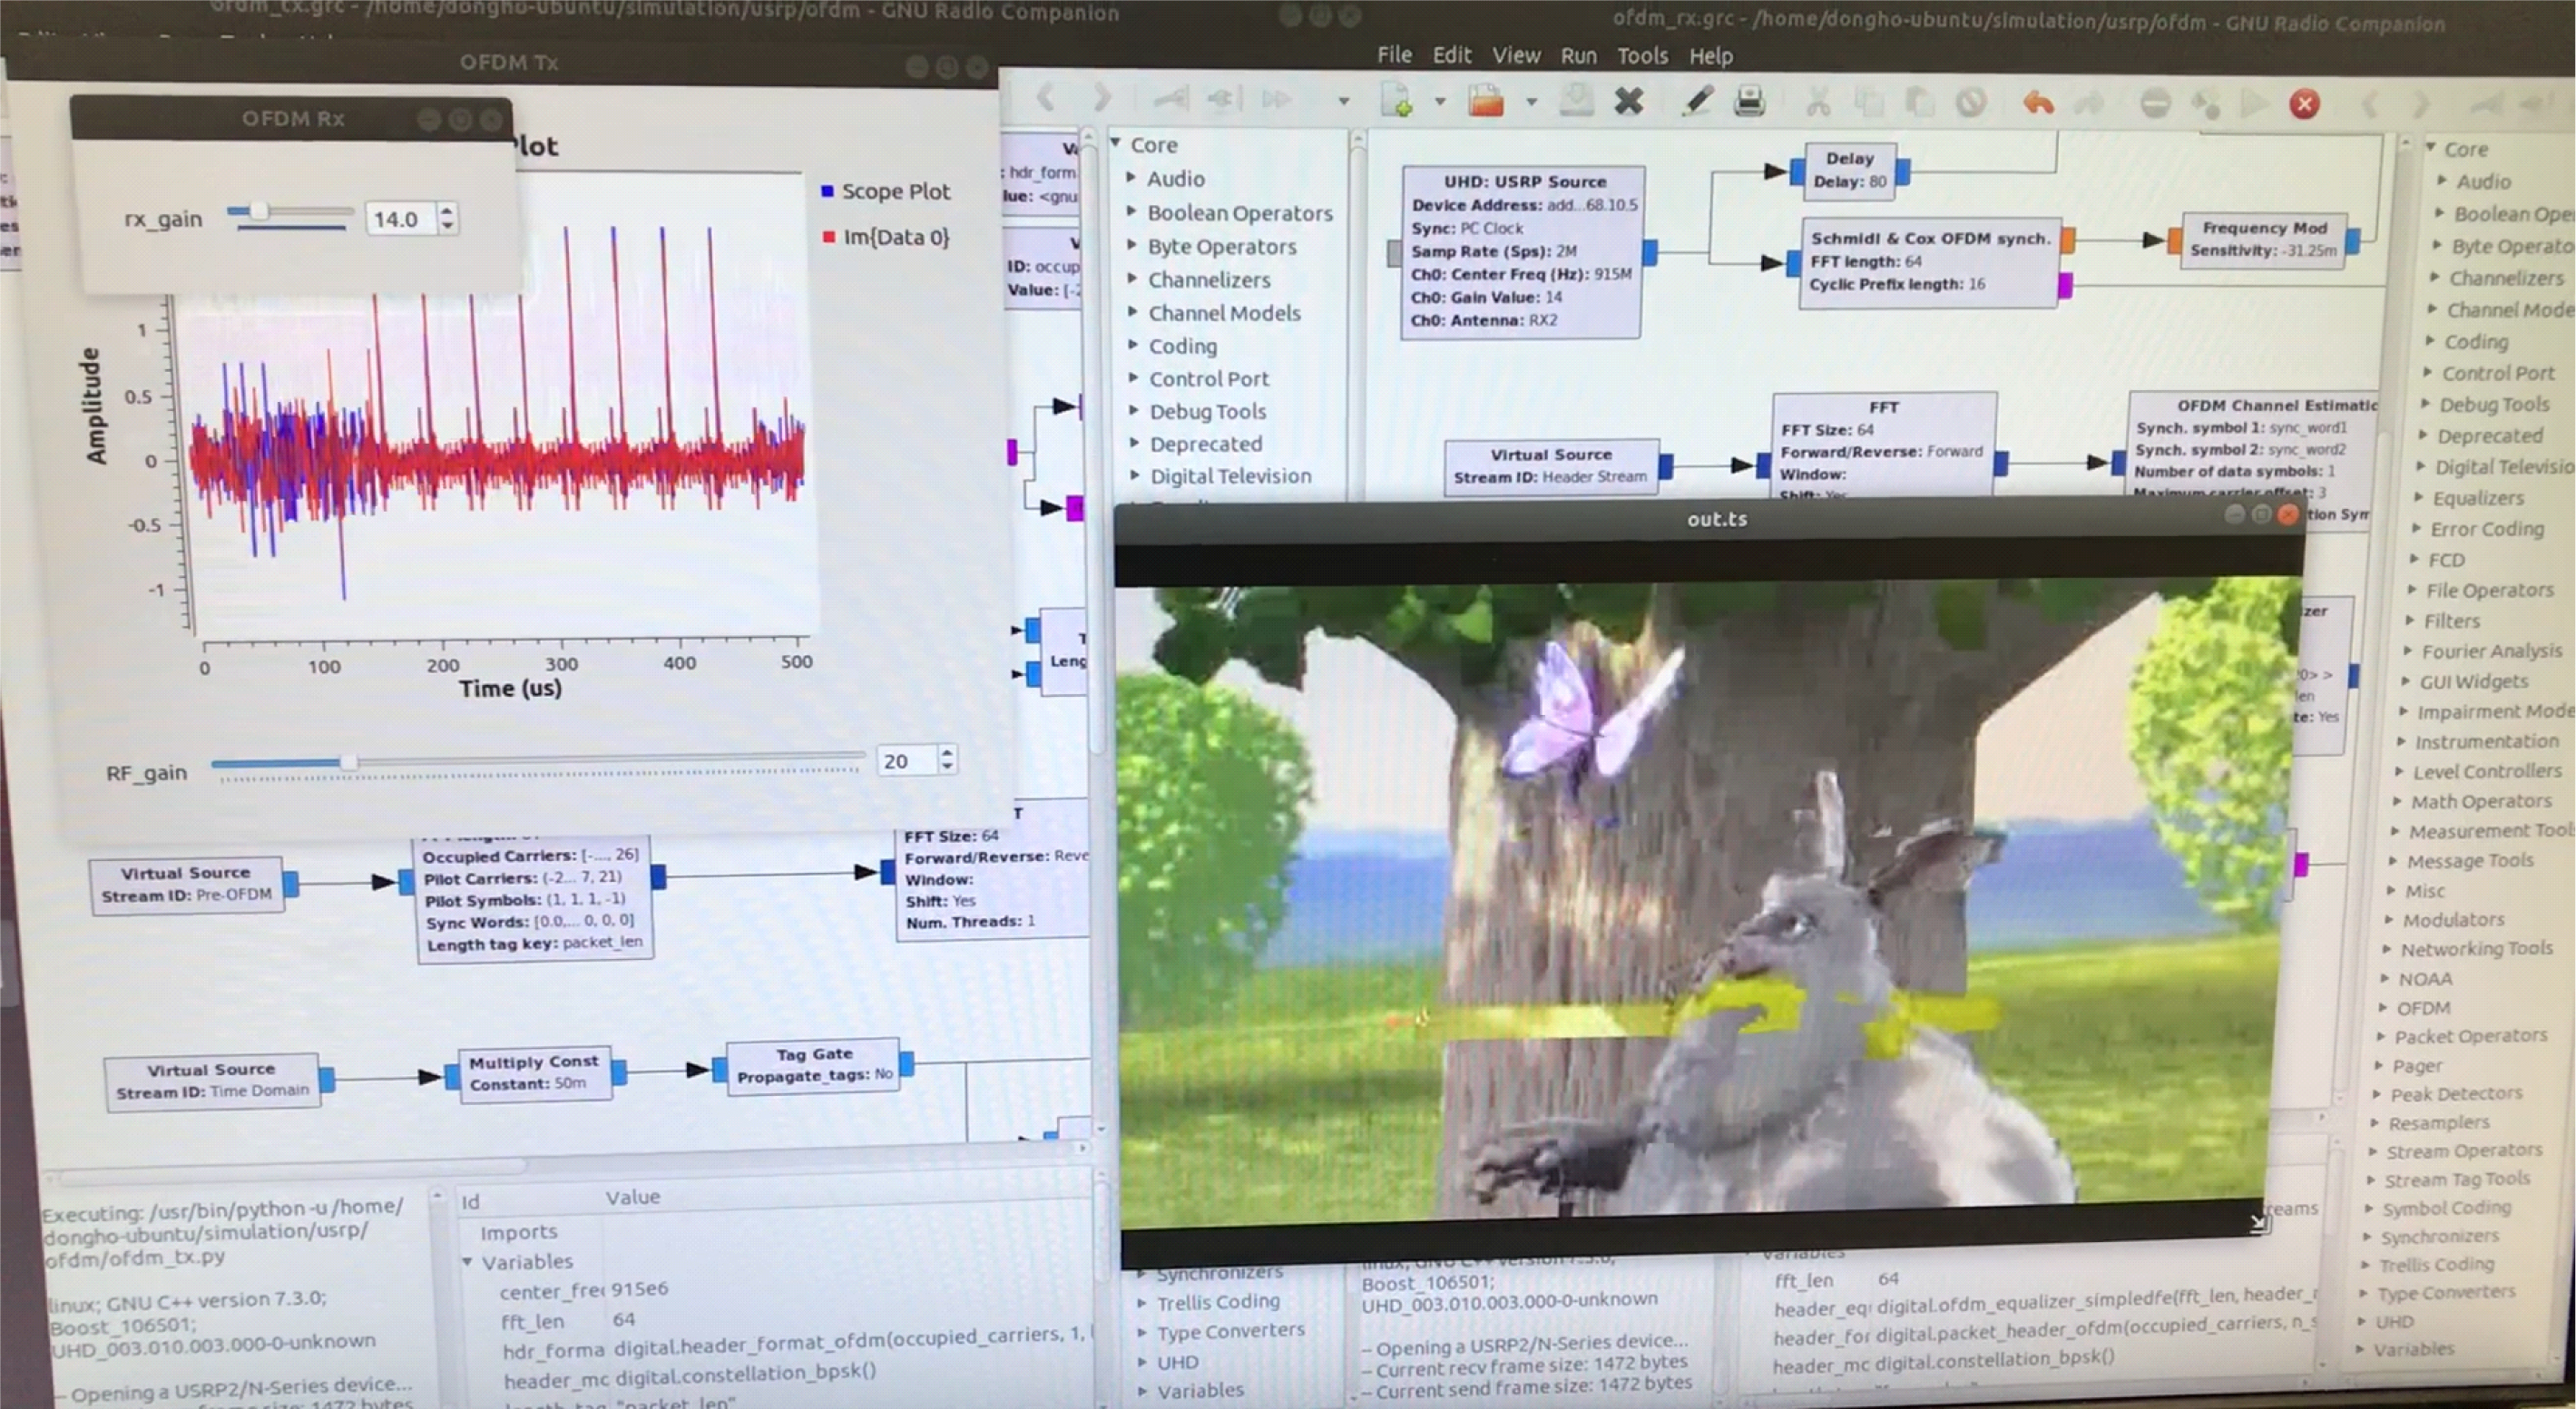2576x1409 pixels.
Task: Click center_freq value 915e6 in ofdm_tx variables
Action: pyautogui.click(x=640, y=1289)
